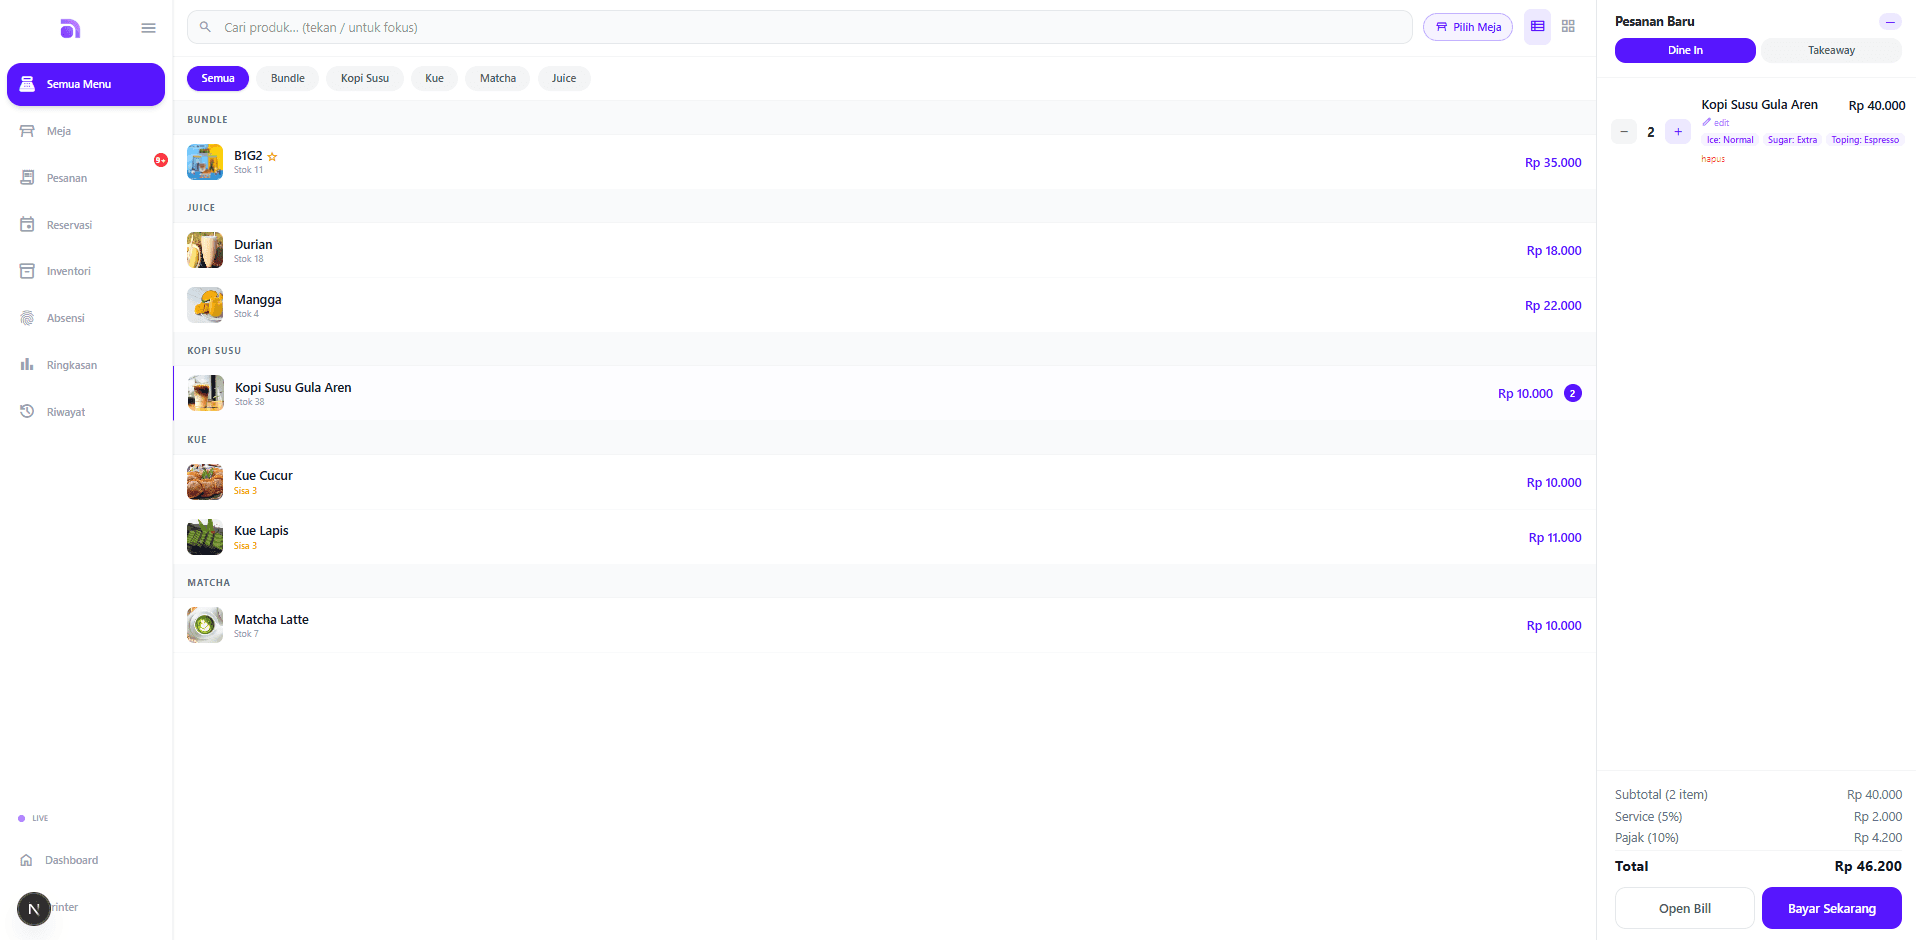Select the Takeaway order type

(1831, 50)
